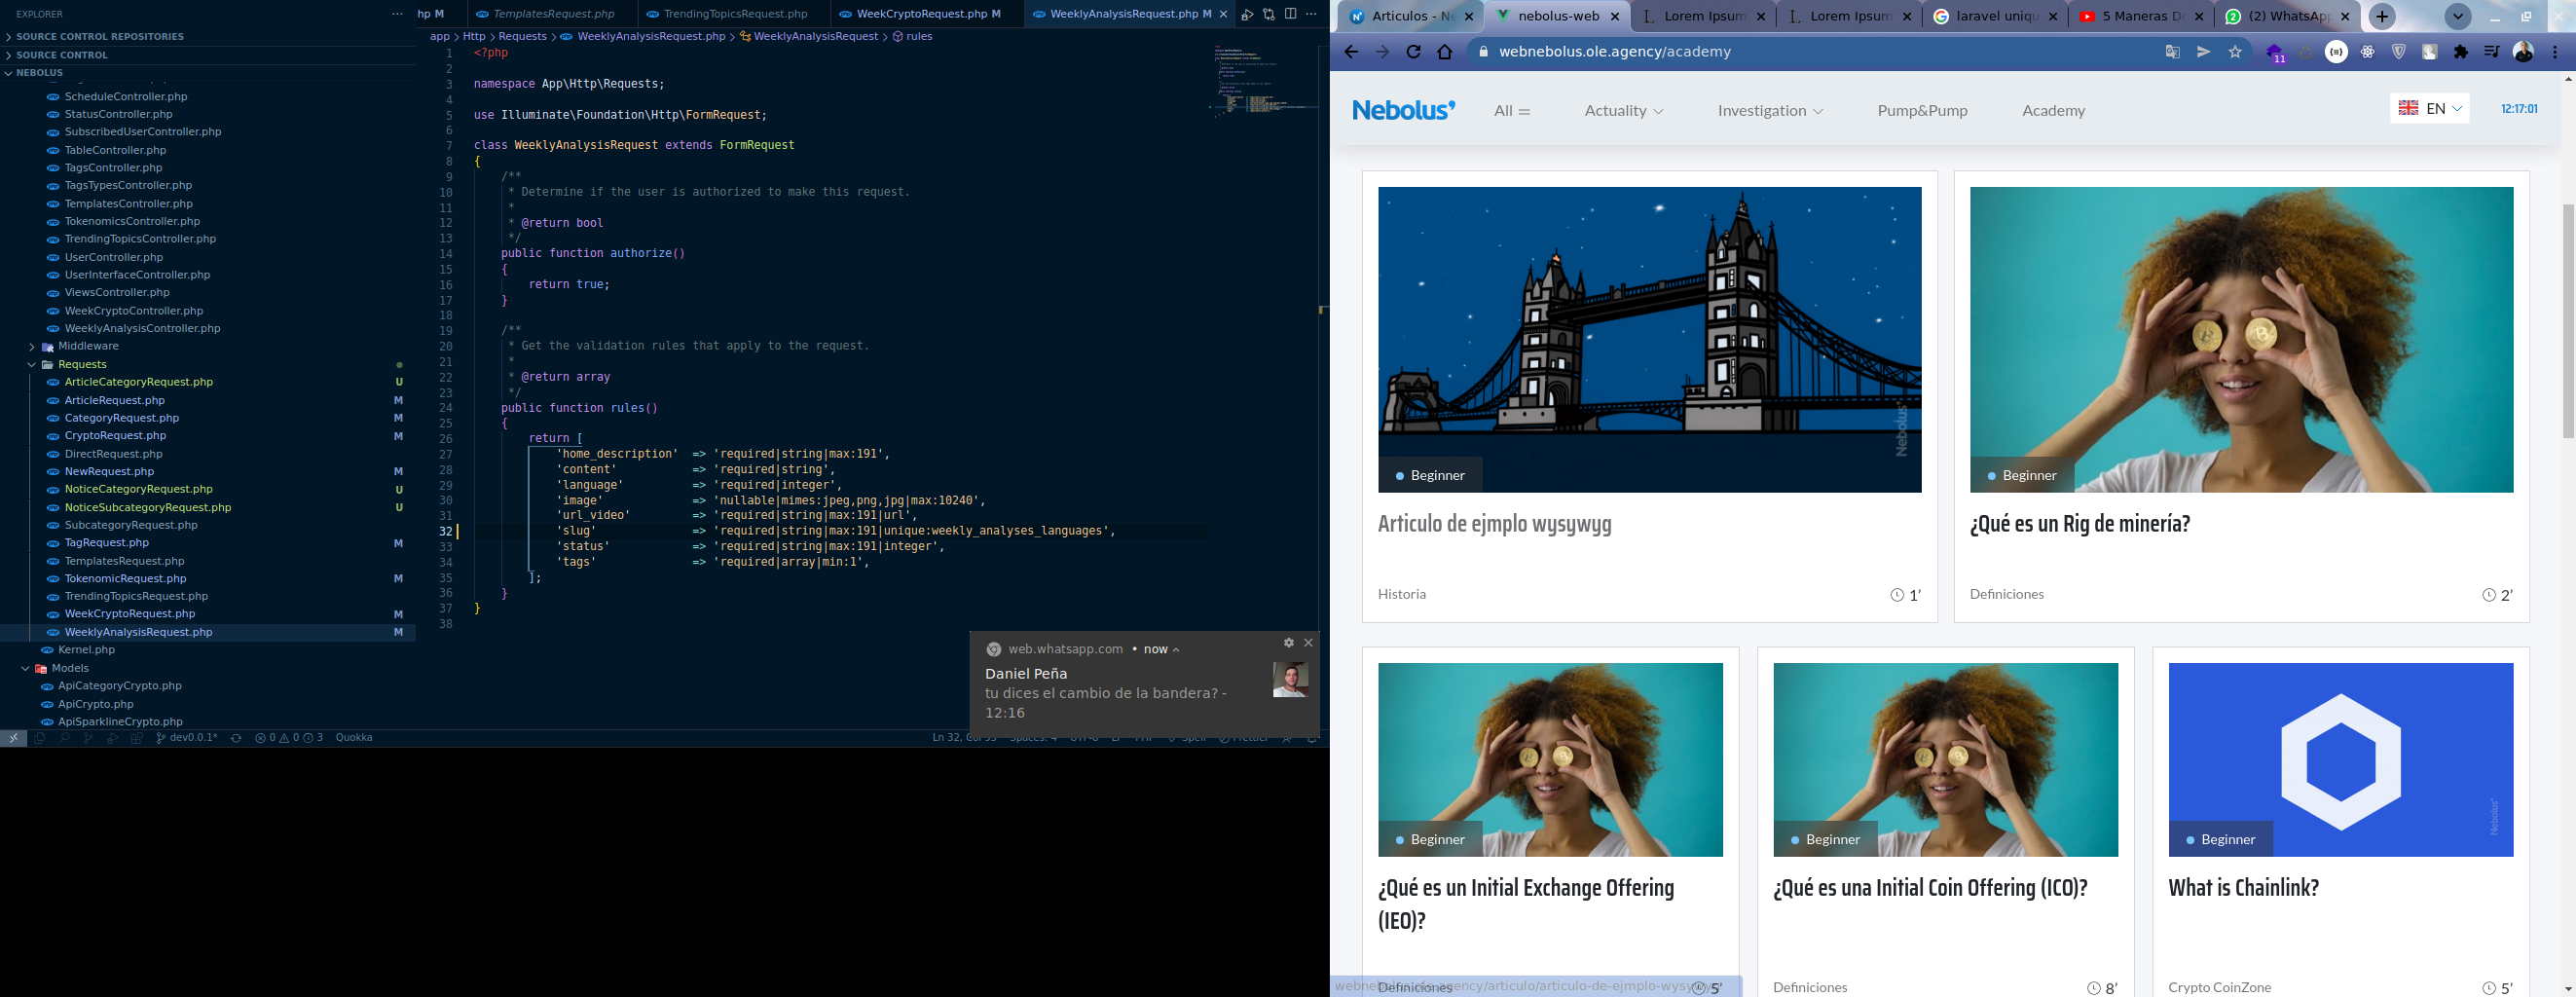2576x997 pixels.
Task: Reload the nebolus academy page
Action: tap(1413, 52)
